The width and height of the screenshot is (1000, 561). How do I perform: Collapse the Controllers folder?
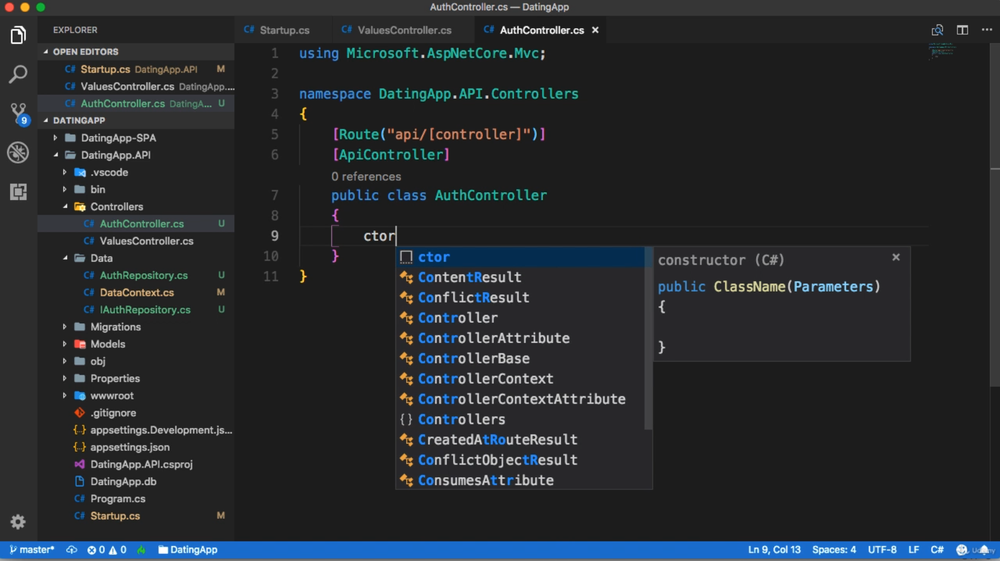[x=136, y=207]
